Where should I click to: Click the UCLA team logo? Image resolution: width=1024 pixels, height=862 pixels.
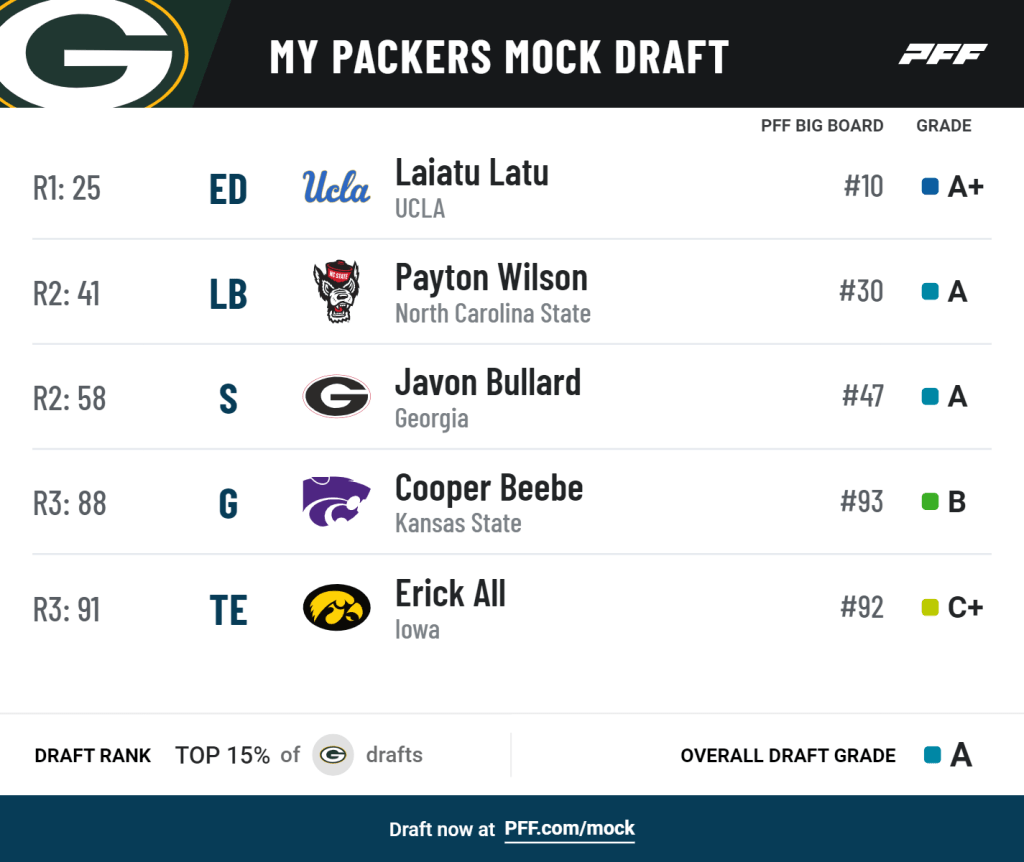[336, 187]
